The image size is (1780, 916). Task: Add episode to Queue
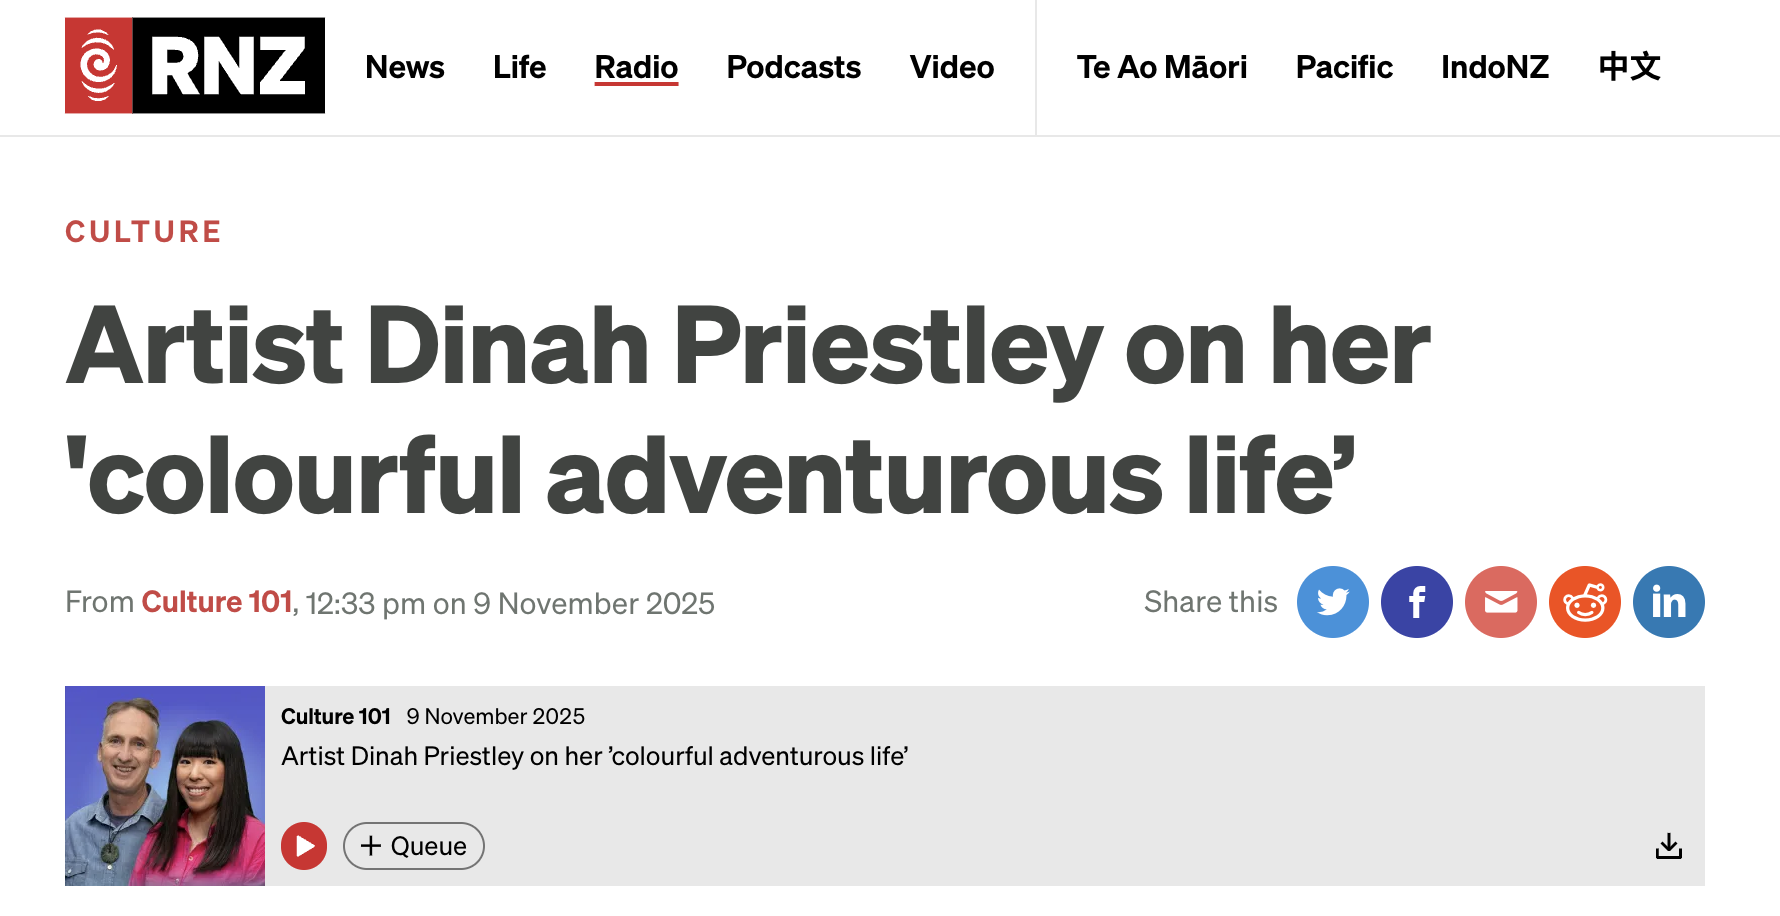[x=414, y=846]
